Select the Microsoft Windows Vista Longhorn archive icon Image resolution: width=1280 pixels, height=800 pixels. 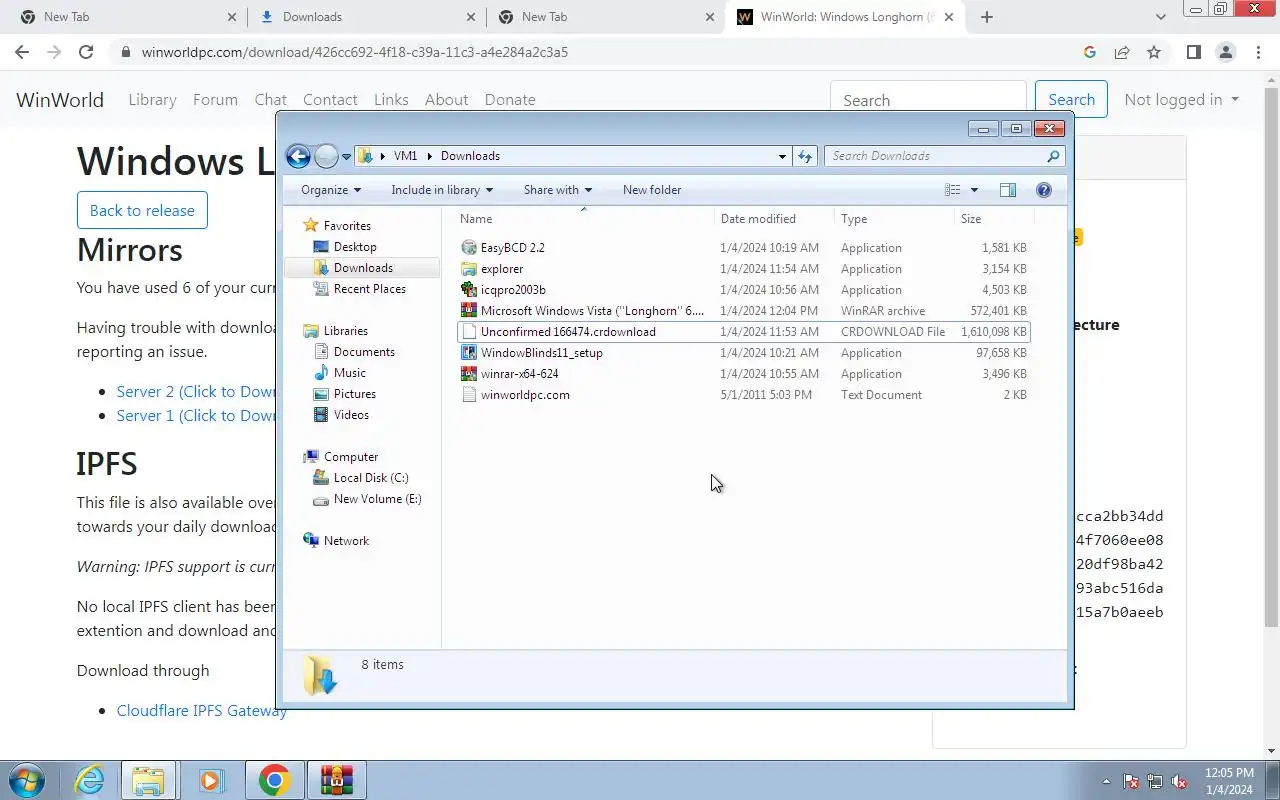pos(469,311)
